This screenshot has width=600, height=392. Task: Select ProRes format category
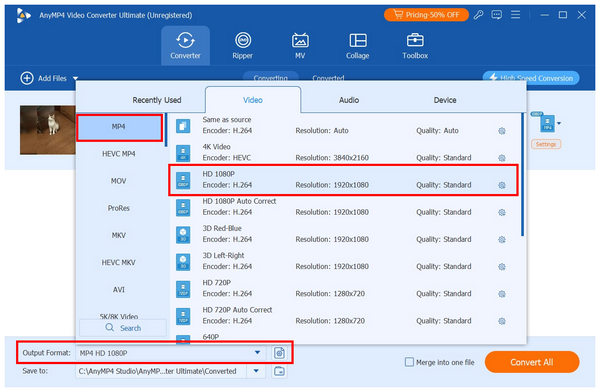tap(119, 208)
